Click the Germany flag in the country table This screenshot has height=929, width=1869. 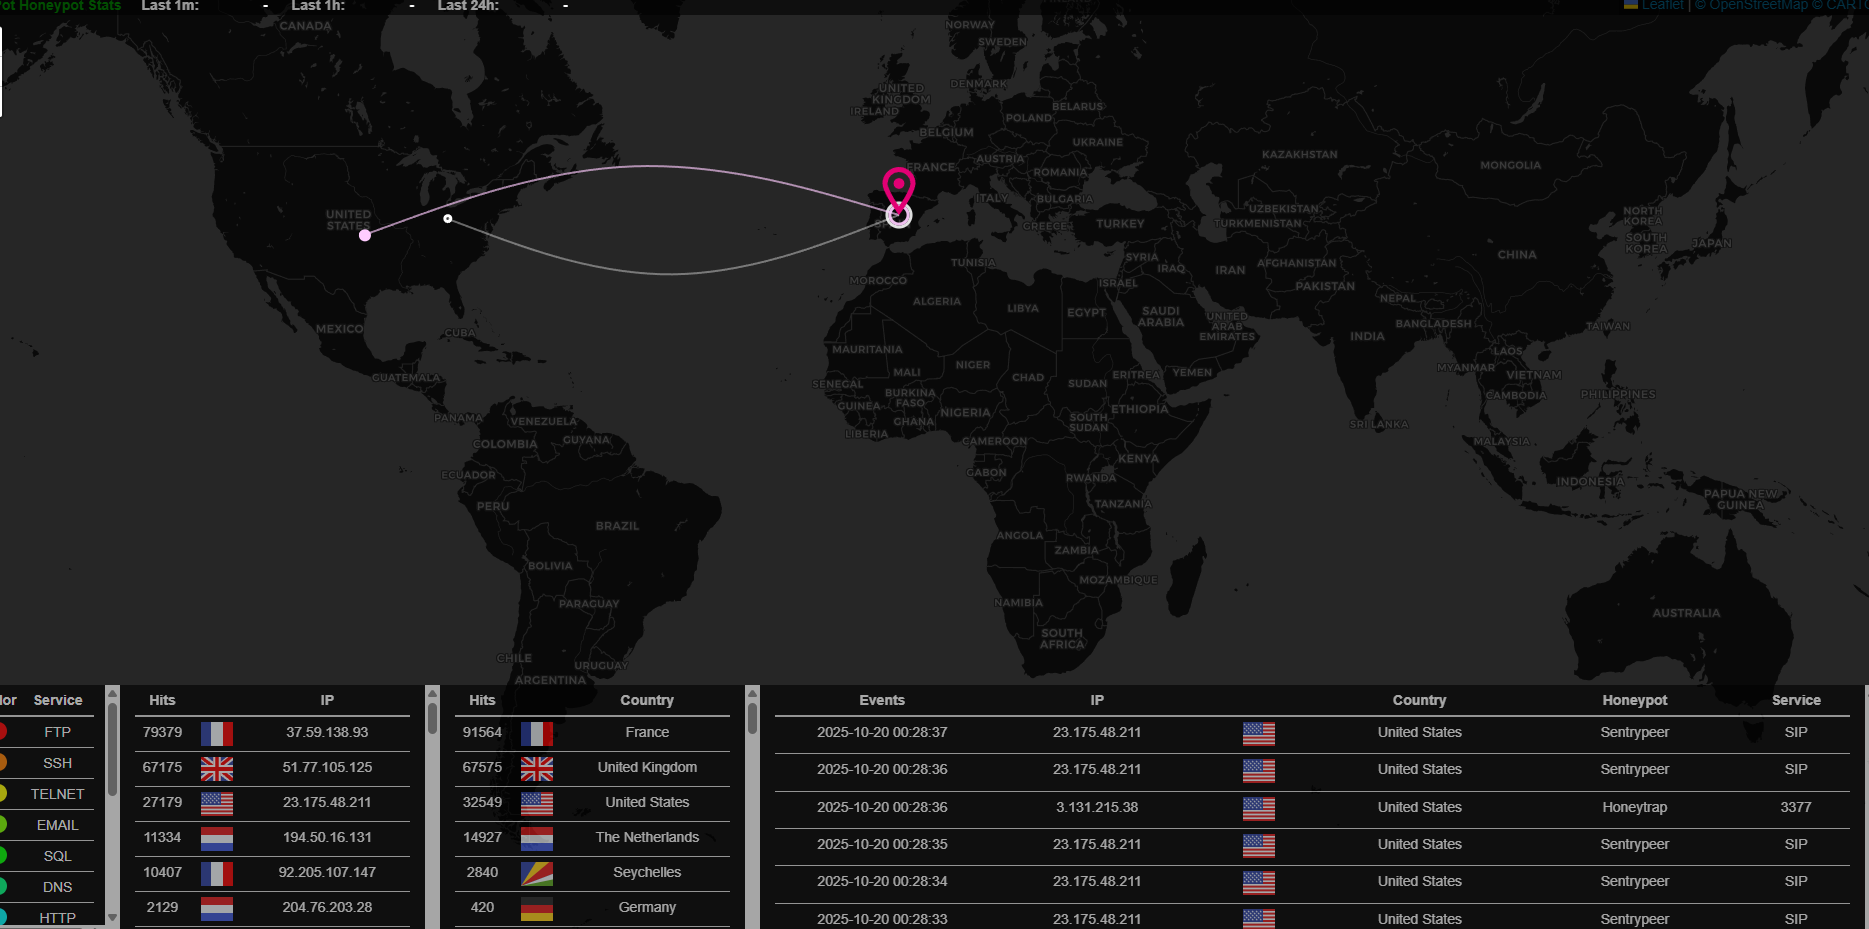point(537,908)
